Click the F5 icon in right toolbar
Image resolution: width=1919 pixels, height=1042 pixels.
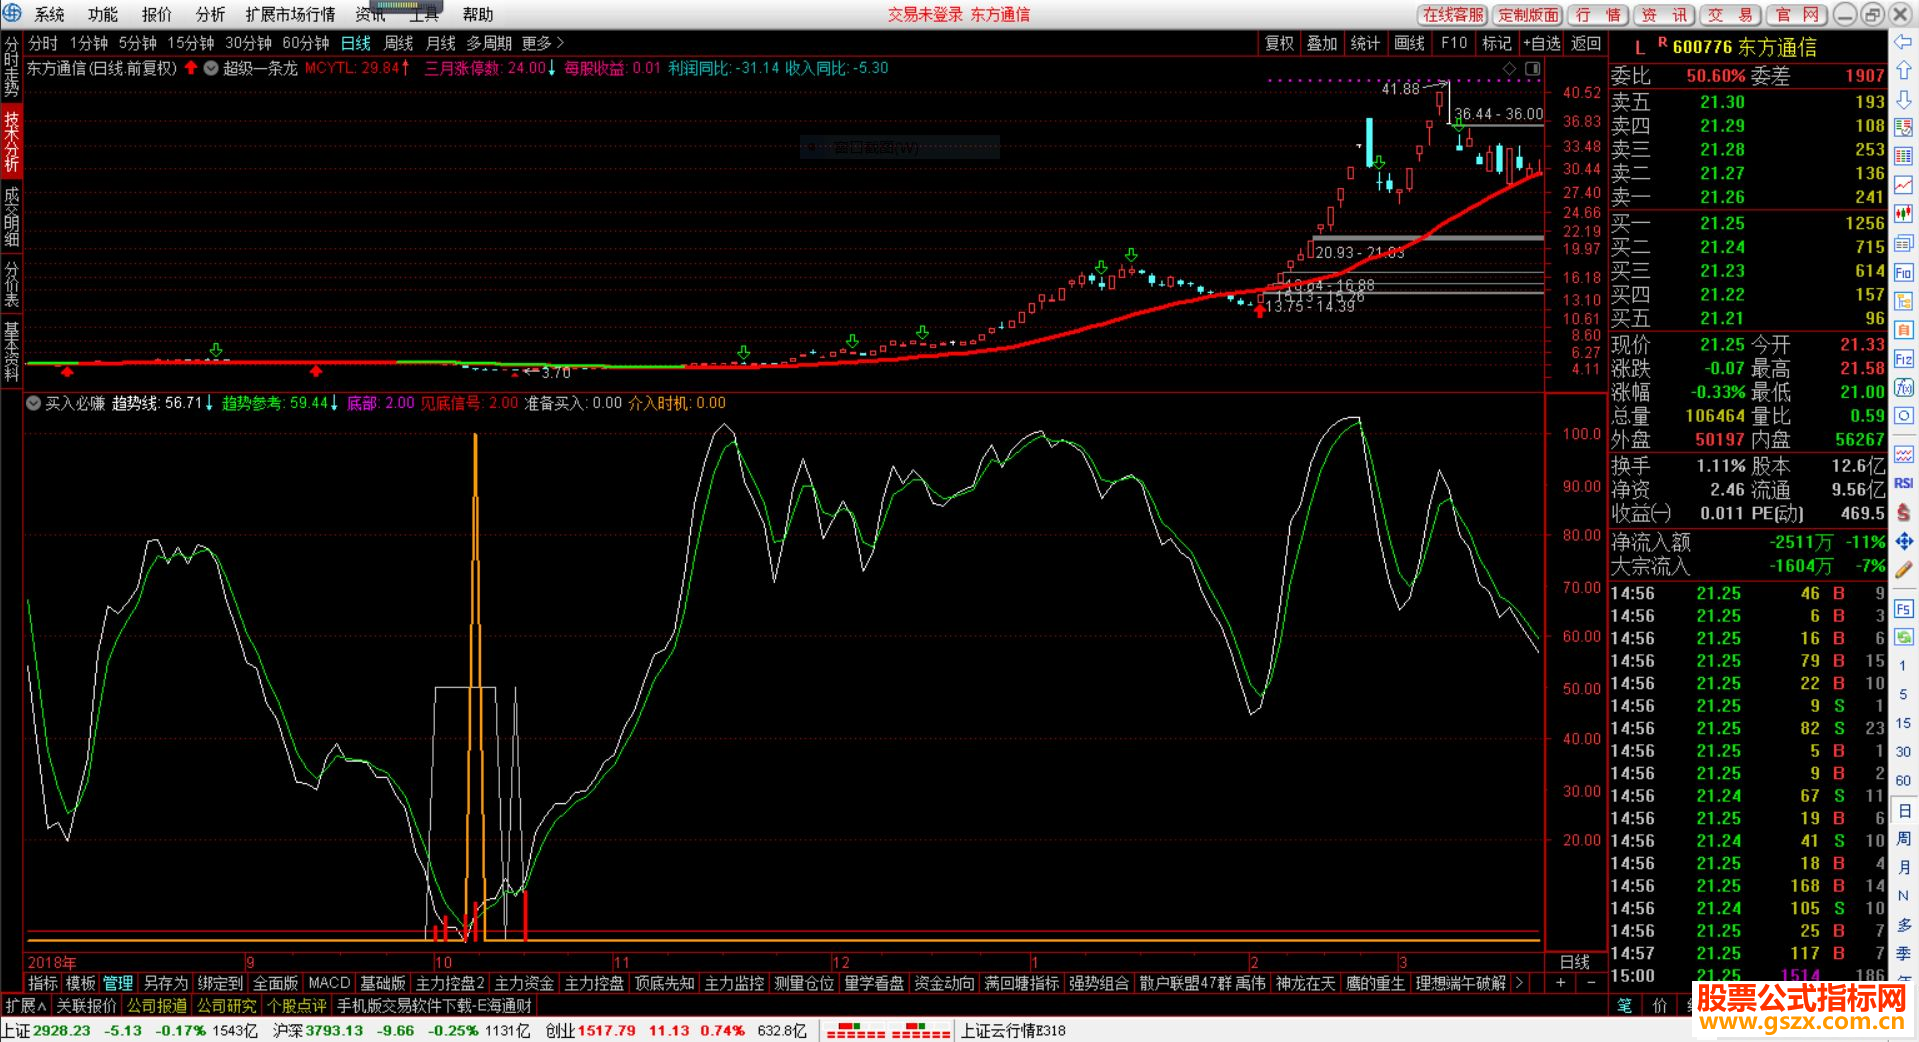click(1903, 609)
